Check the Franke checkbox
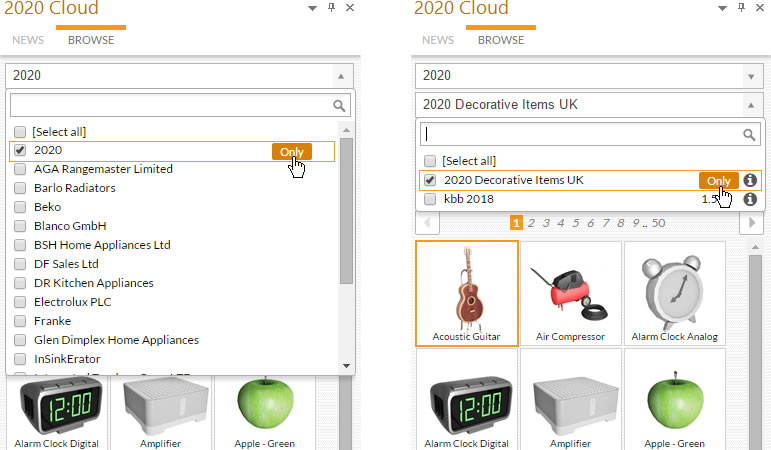The height and width of the screenshot is (450, 771). click(x=20, y=321)
